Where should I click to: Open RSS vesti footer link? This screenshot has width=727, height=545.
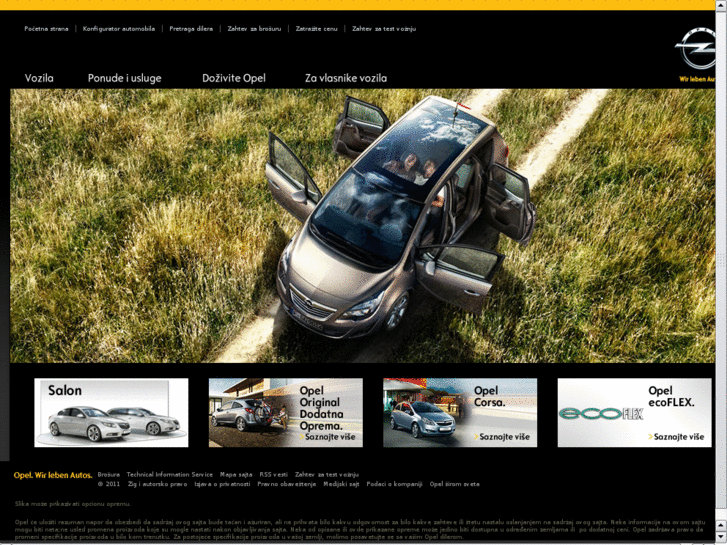(x=274, y=474)
